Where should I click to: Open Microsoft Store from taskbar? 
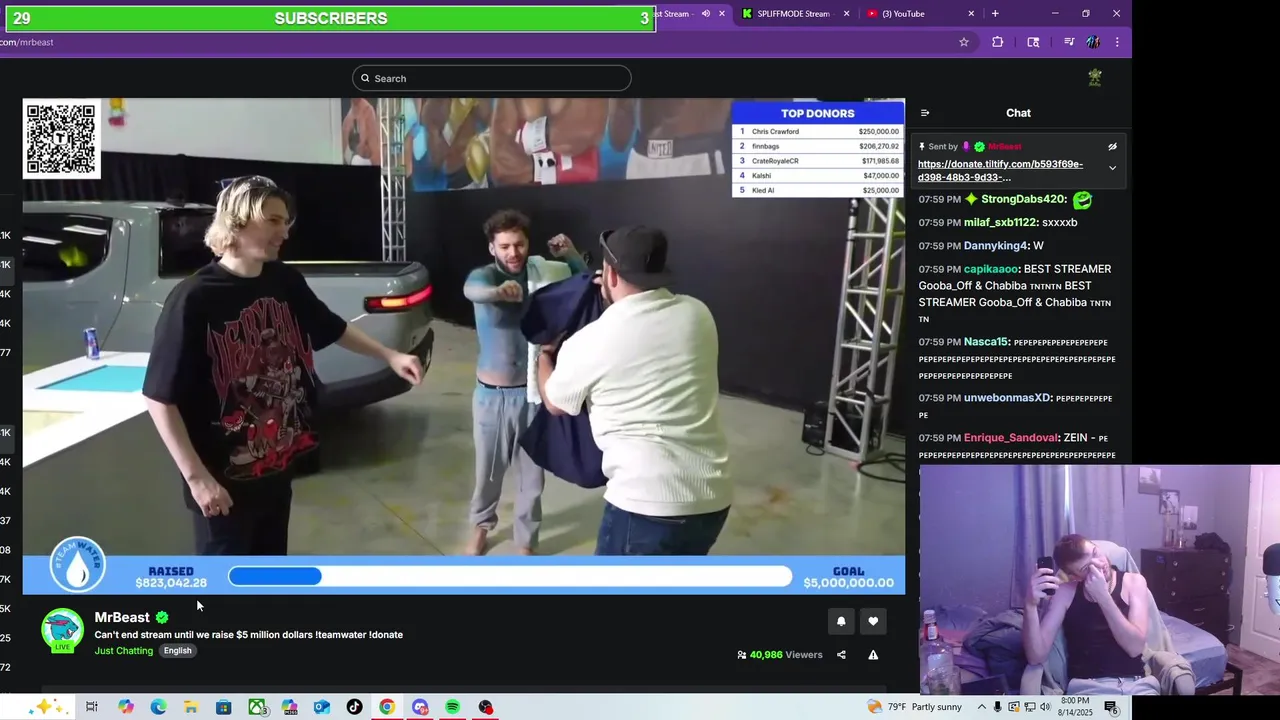[x=224, y=707]
